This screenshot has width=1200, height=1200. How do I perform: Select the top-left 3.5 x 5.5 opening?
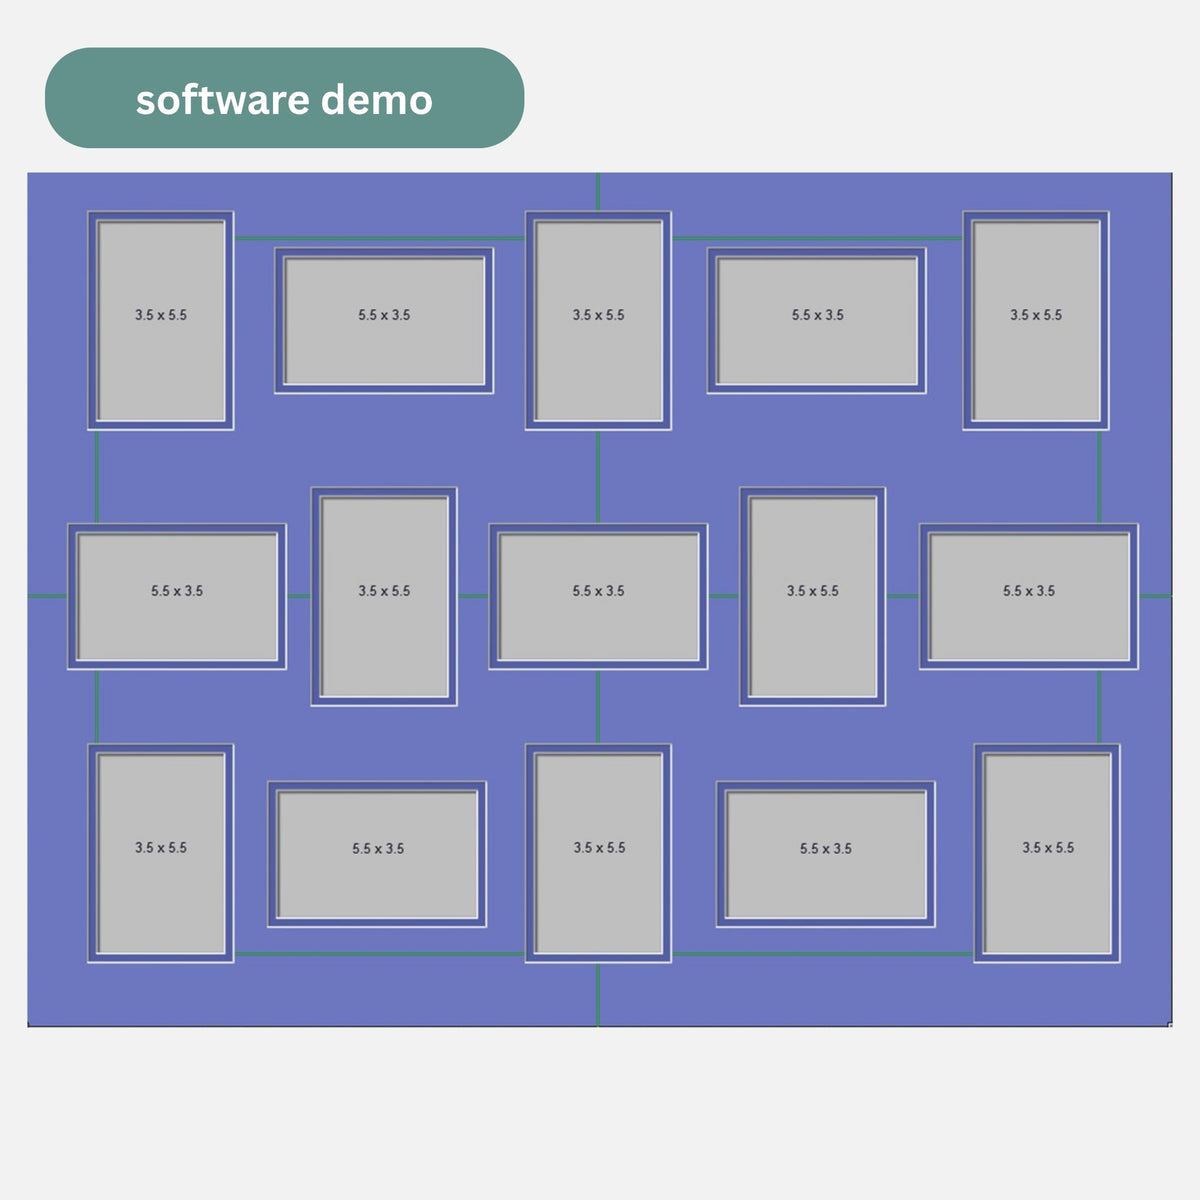point(161,321)
